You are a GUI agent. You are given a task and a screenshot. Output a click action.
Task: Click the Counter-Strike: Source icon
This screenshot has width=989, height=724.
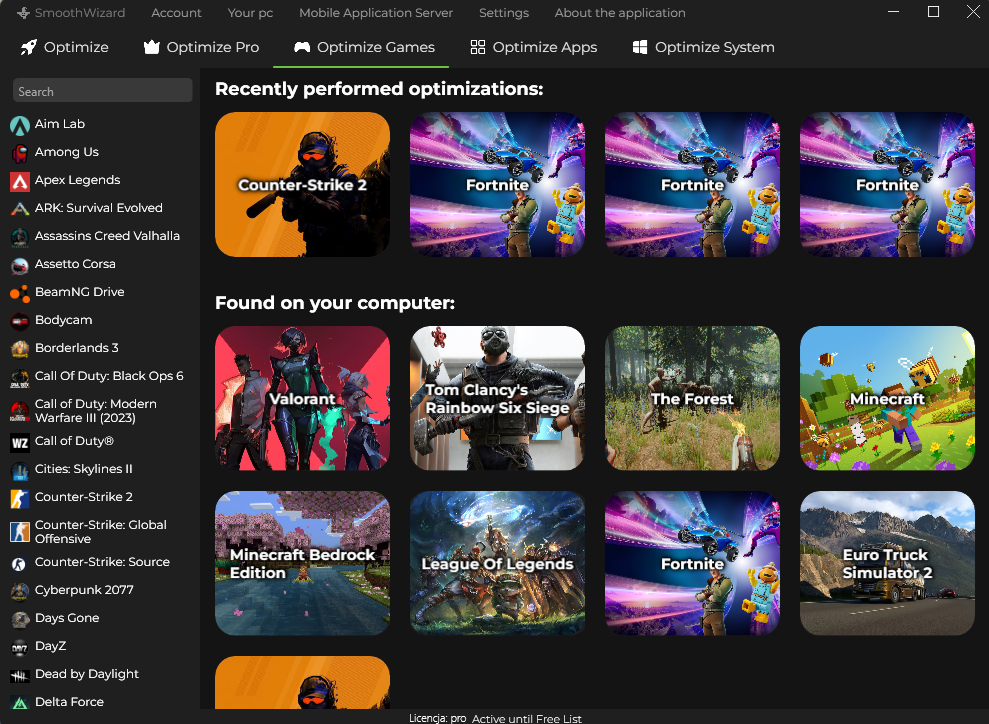click(x=20, y=564)
